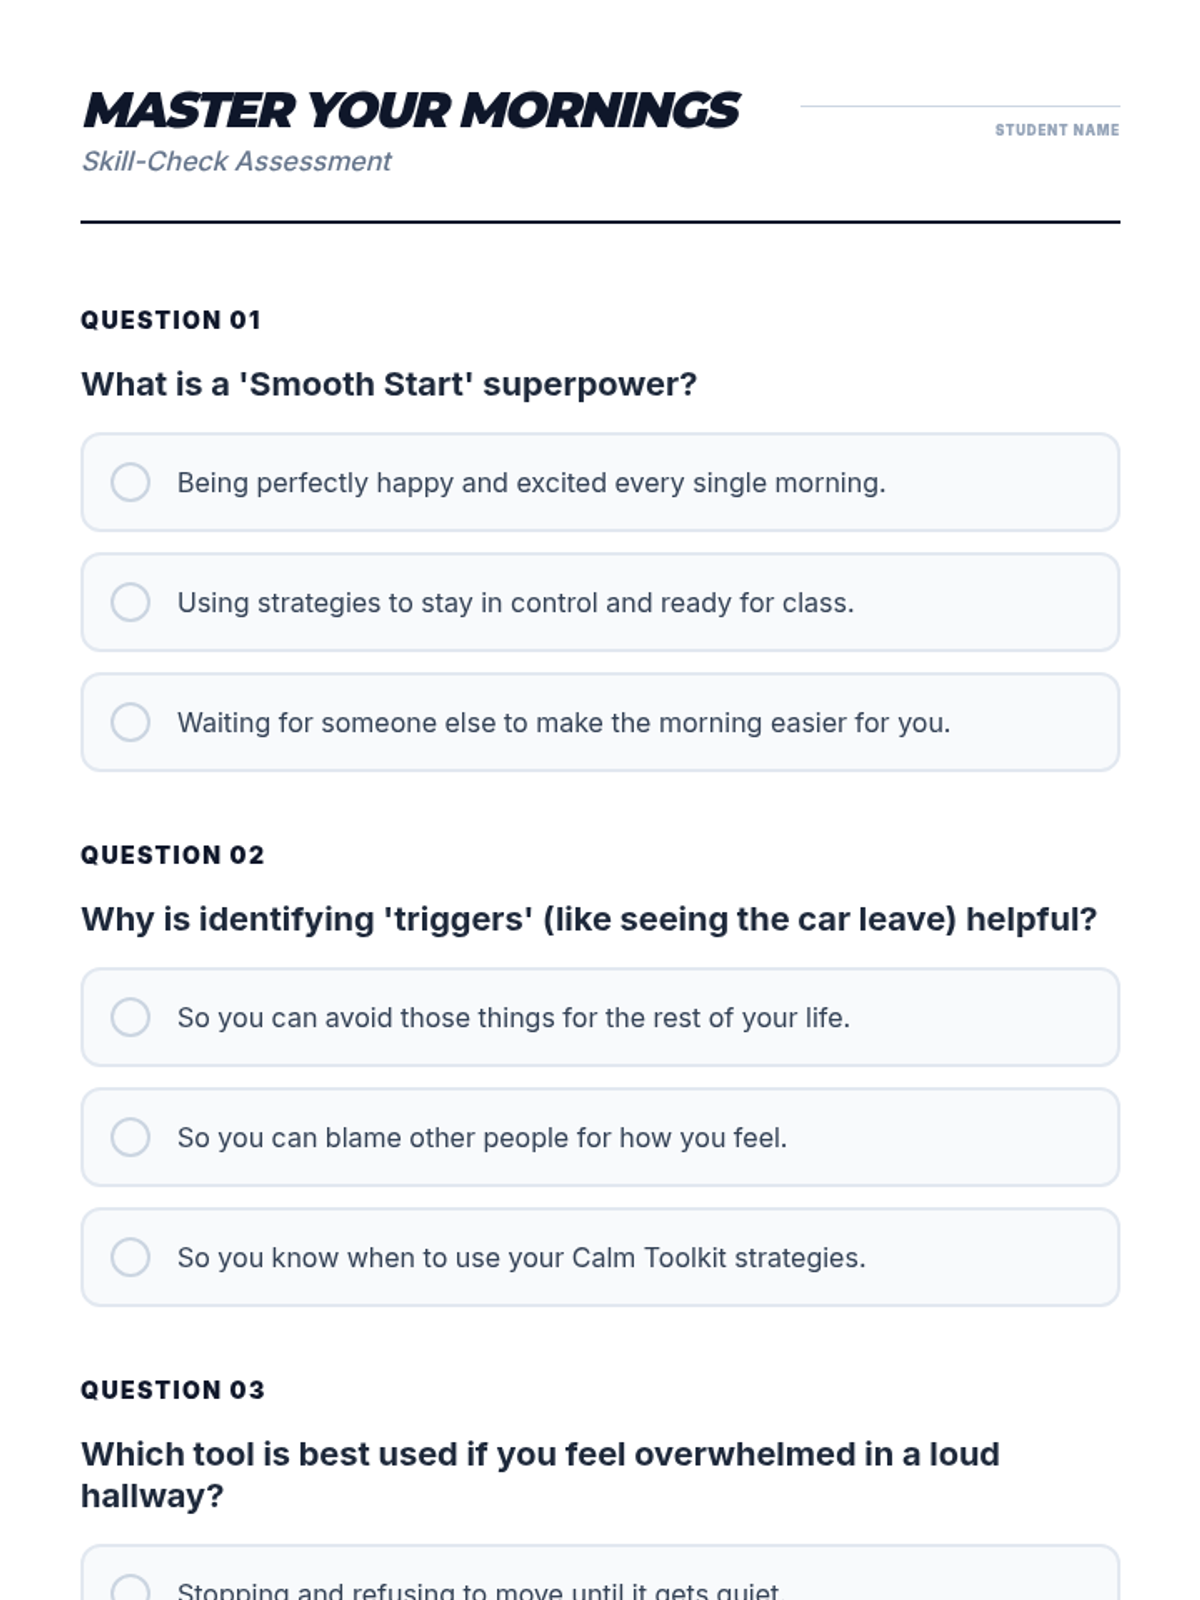Click the 'Smooth Start' superpower question text
The image size is (1200, 1600).
point(389,384)
